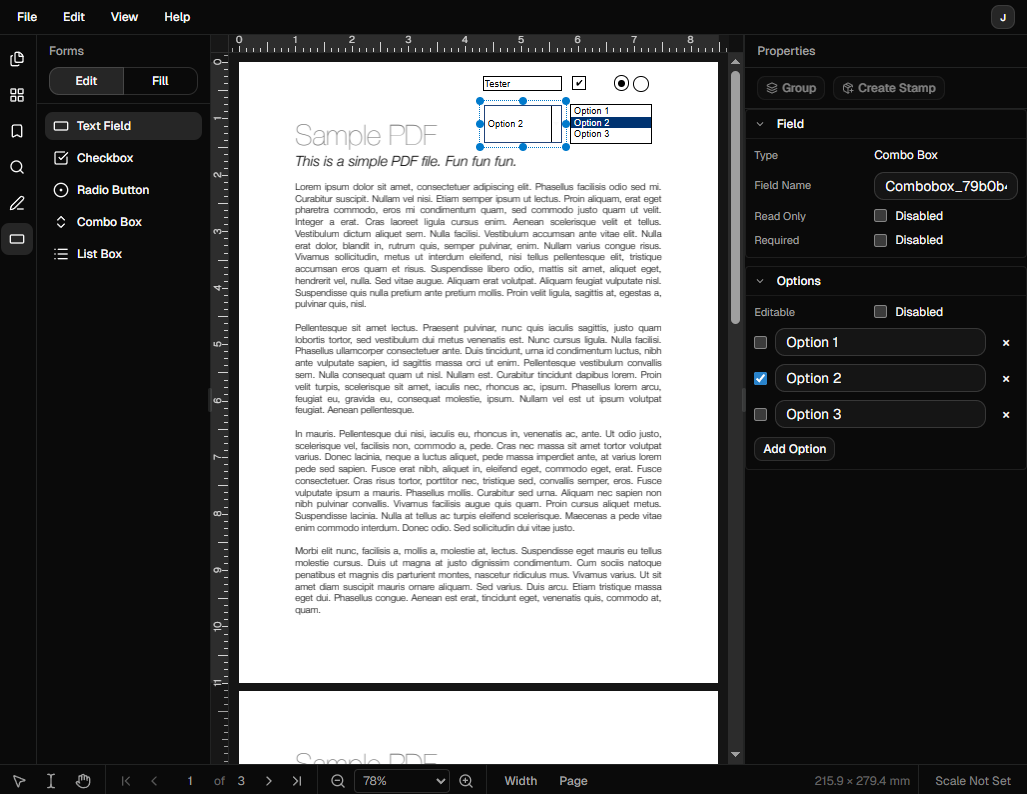Click the Add Option button
The image size is (1027, 794).
(793, 448)
